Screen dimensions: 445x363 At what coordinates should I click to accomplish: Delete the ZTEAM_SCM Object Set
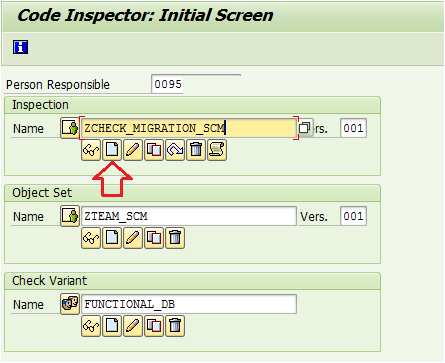coord(175,238)
